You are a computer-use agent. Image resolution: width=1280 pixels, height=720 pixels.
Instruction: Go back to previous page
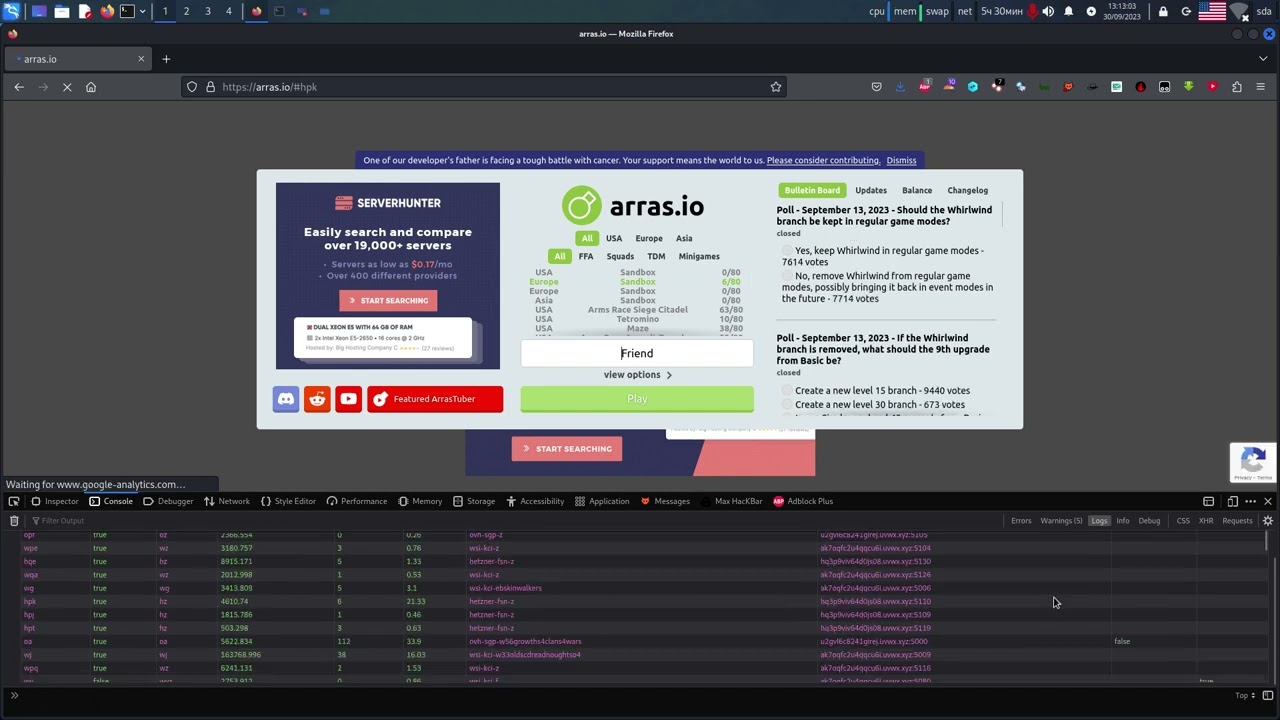[19, 87]
